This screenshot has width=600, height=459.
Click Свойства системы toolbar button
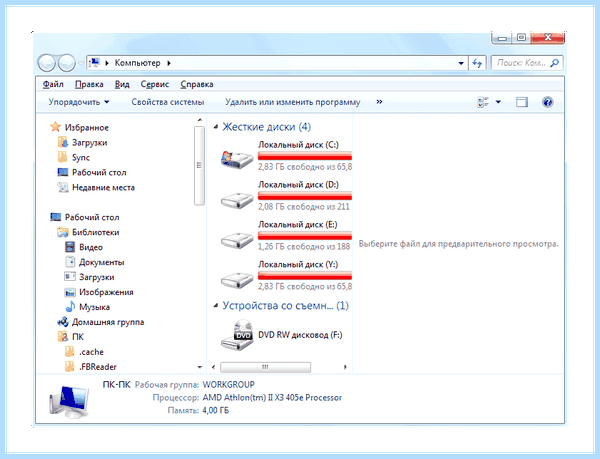[168, 102]
